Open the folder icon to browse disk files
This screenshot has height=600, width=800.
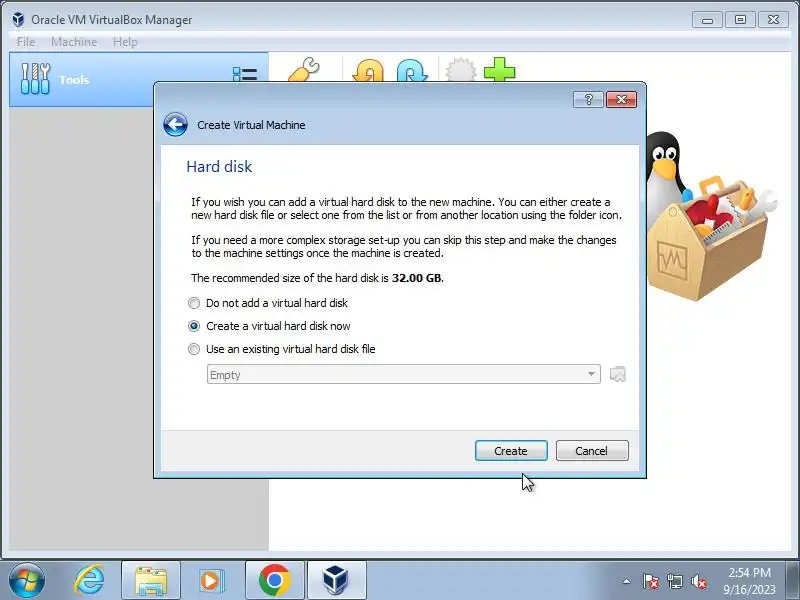click(x=617, y=374)
